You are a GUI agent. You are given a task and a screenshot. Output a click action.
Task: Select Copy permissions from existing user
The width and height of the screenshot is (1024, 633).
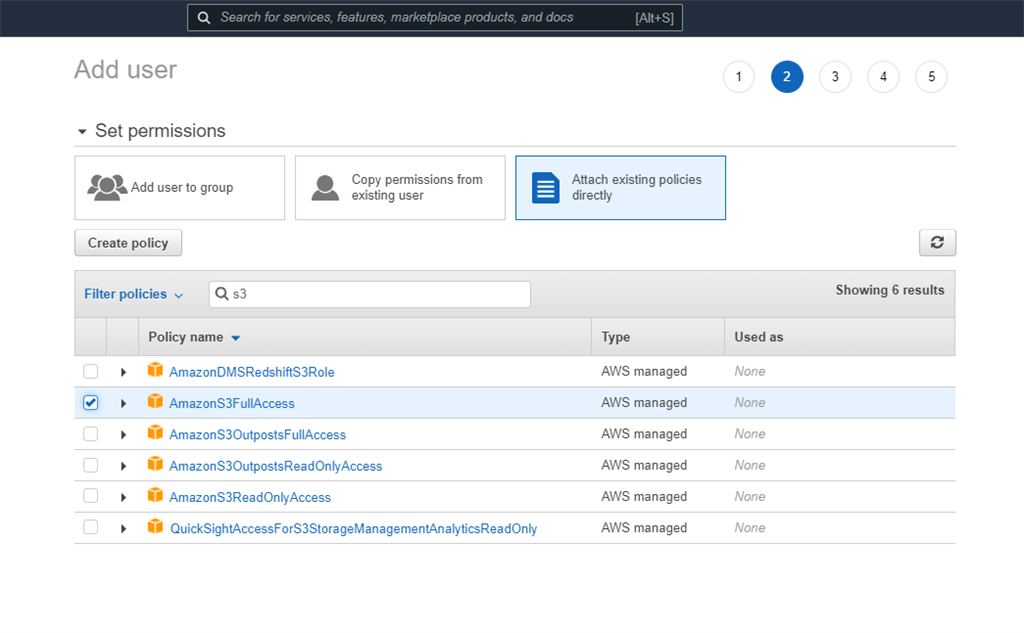point(399,187)
